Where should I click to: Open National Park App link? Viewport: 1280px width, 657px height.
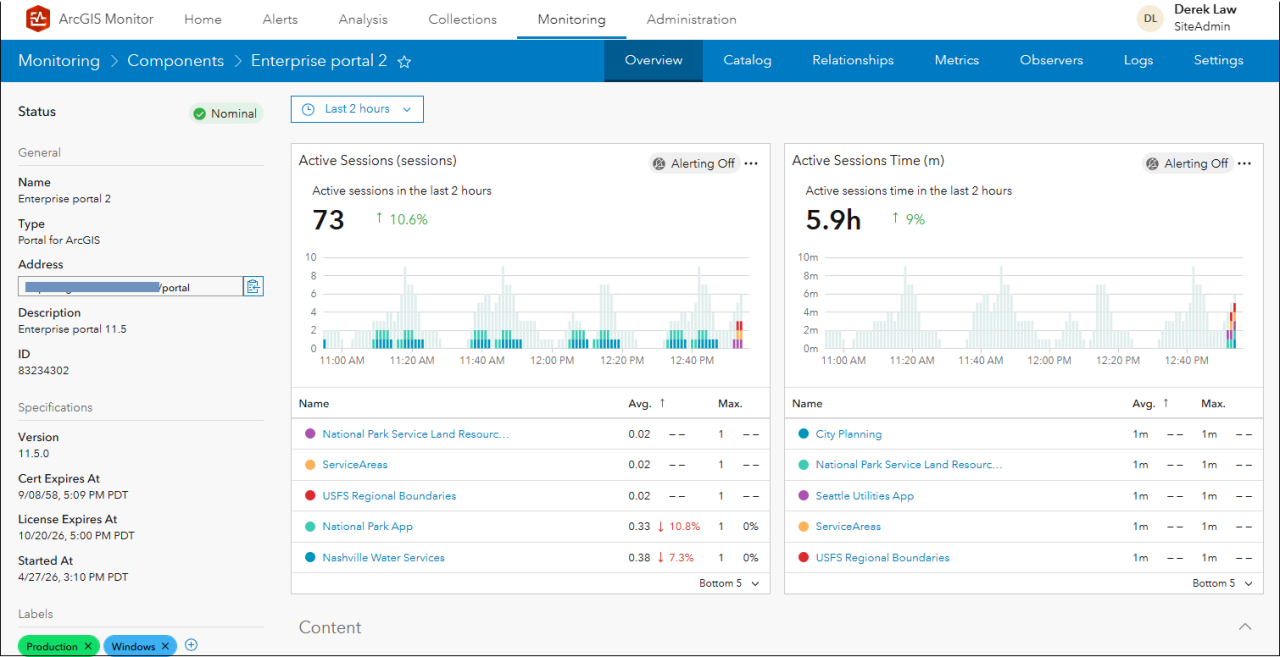coord(367,527)
